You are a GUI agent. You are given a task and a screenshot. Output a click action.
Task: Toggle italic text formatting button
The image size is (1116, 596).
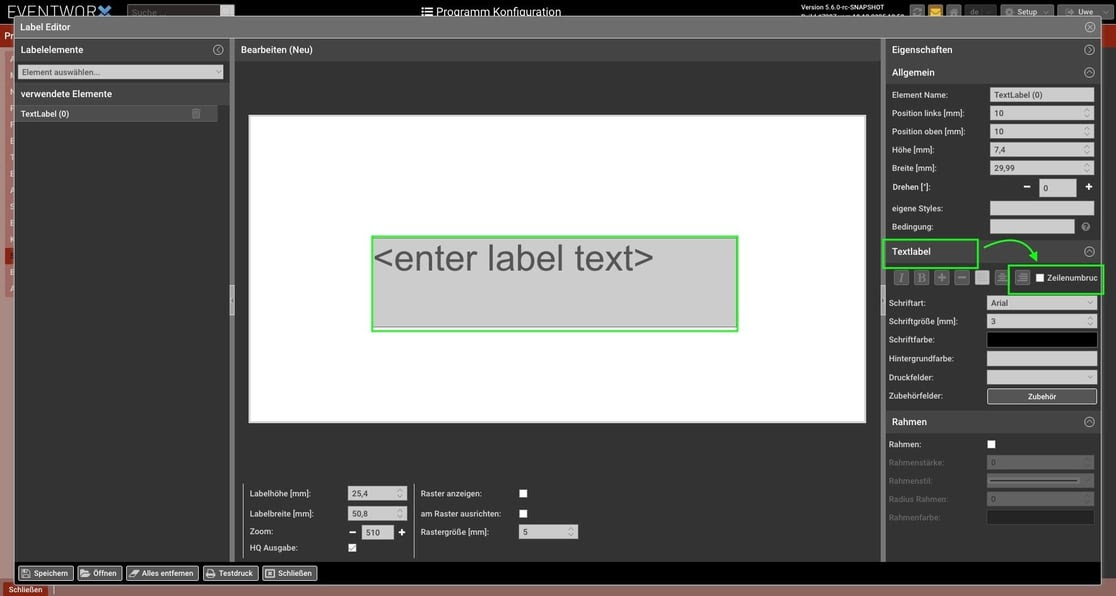point(901,278)
